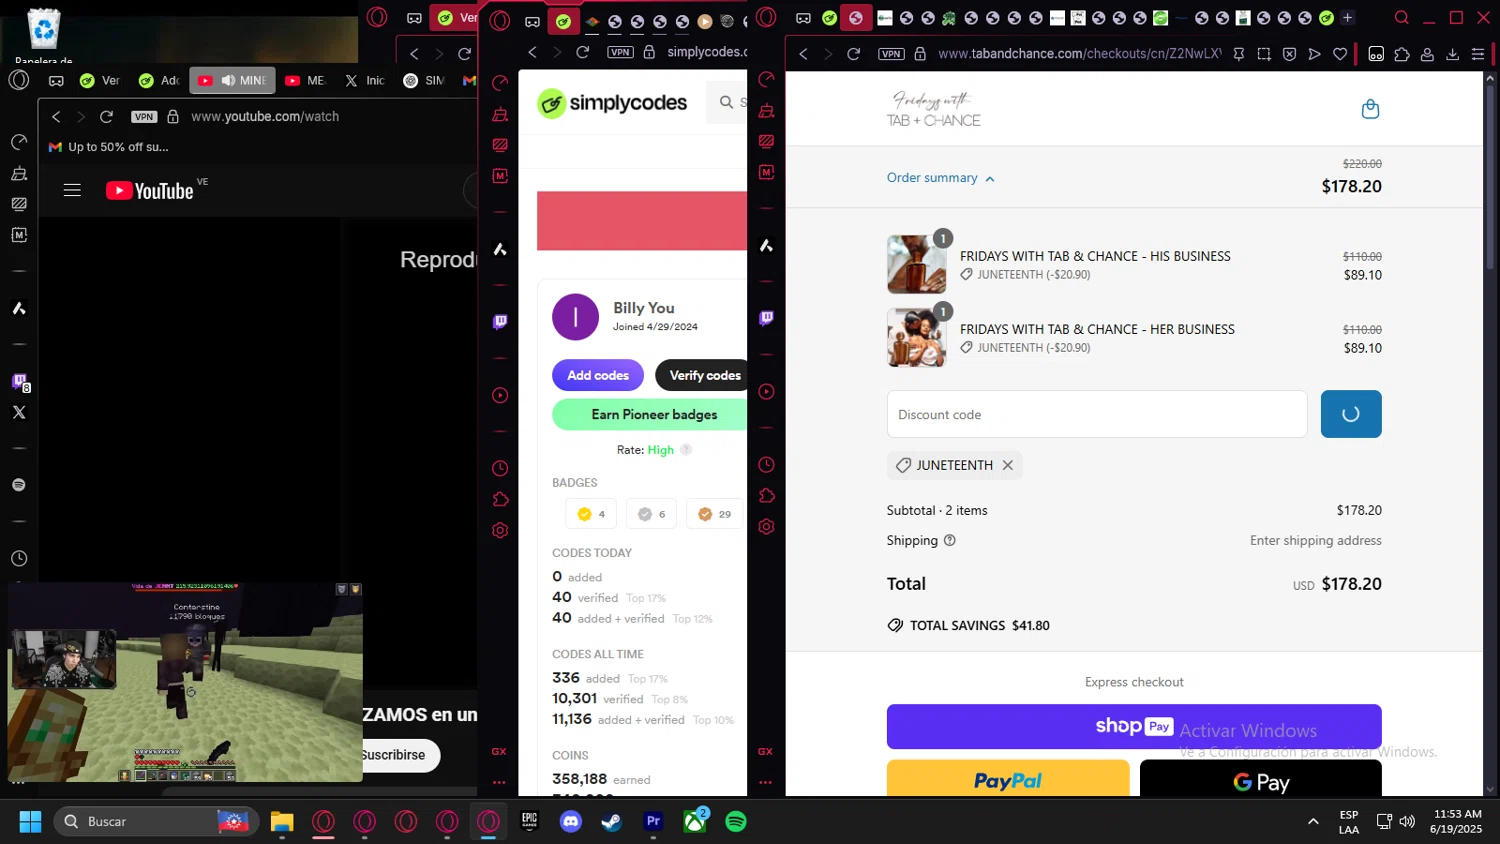
Task: Open GX Corner icon in simplycodes sidebar
Action: [x=499, y=751]
